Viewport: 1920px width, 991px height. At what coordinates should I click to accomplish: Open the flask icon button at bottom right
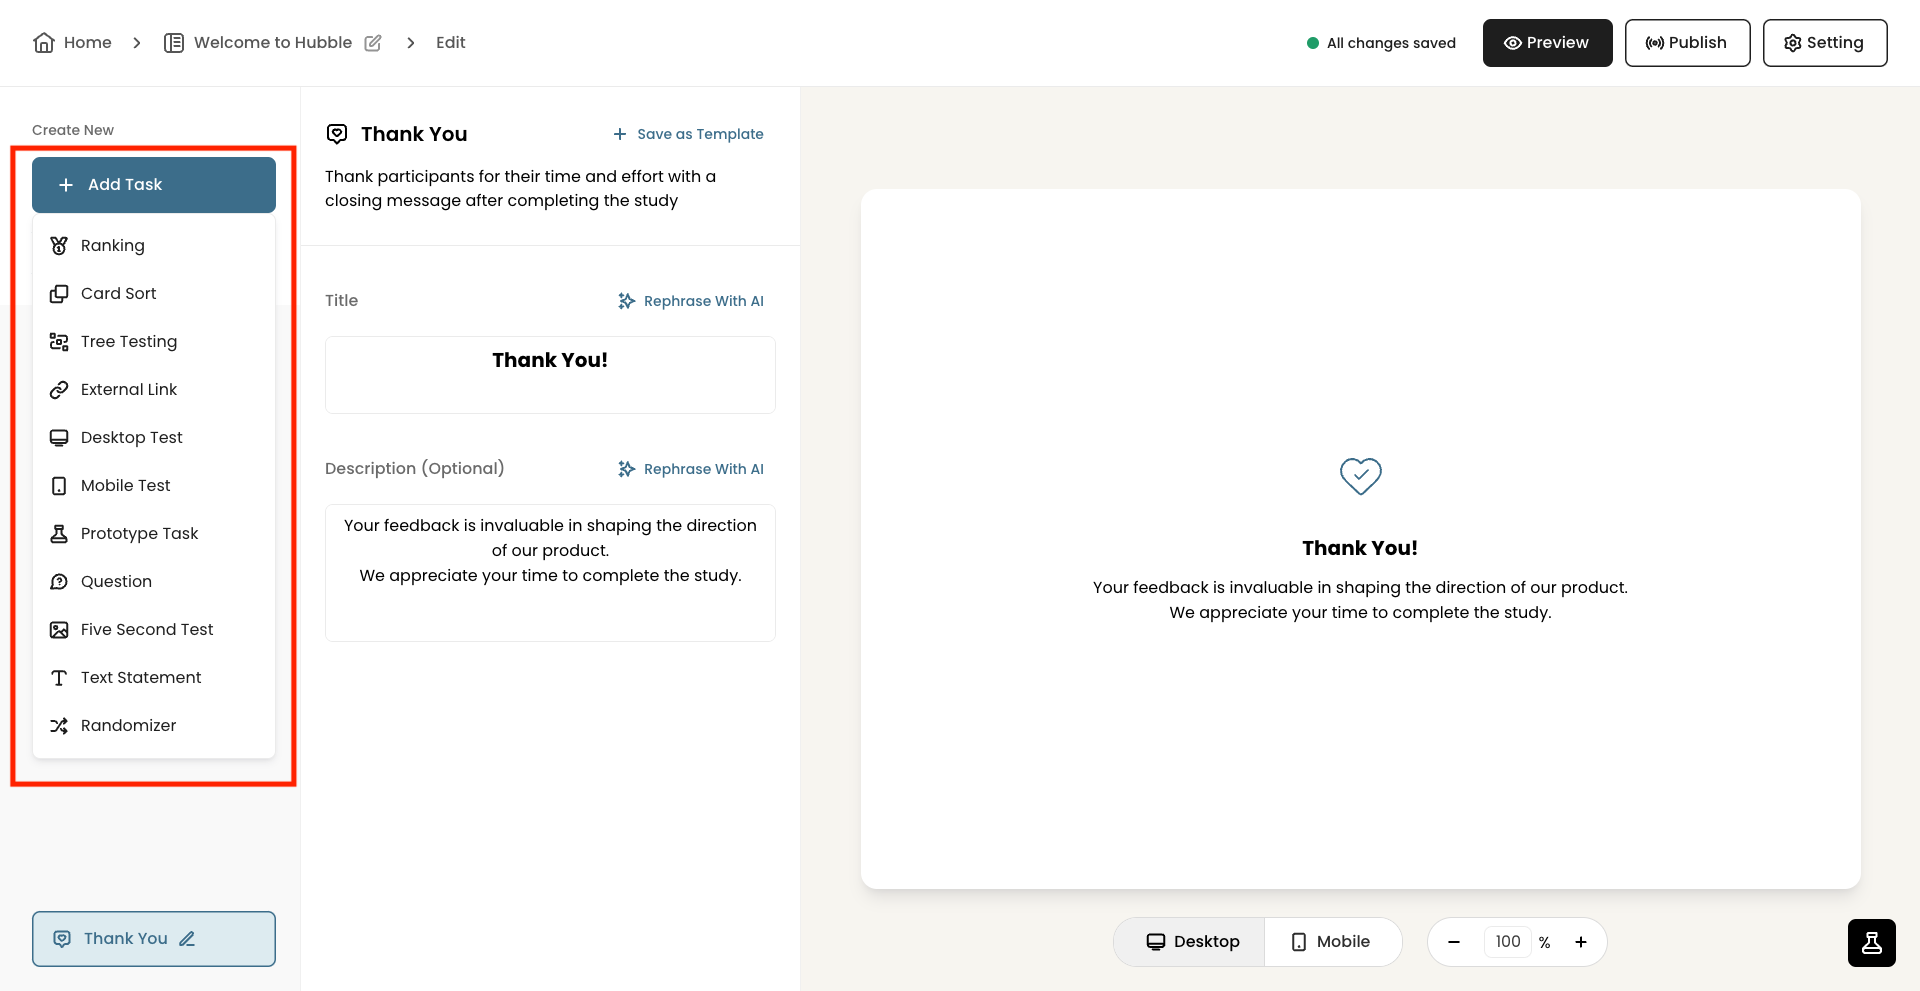point(1871,942)
